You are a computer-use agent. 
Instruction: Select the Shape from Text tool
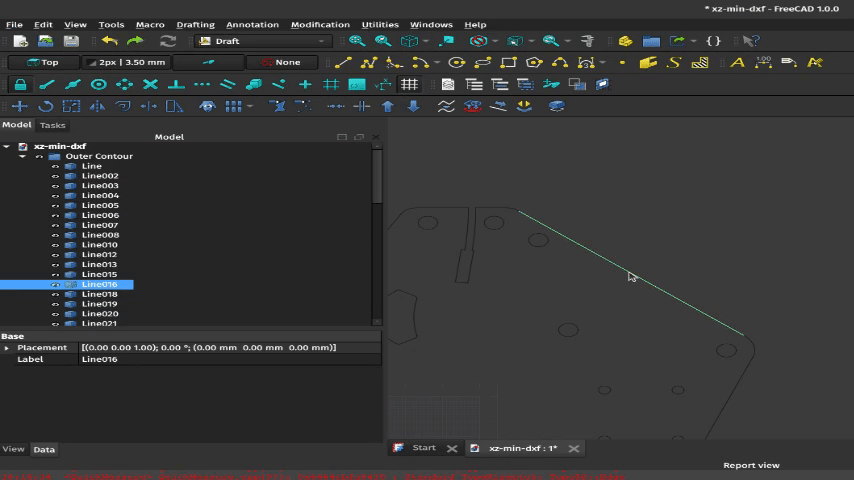coord(674,63)
